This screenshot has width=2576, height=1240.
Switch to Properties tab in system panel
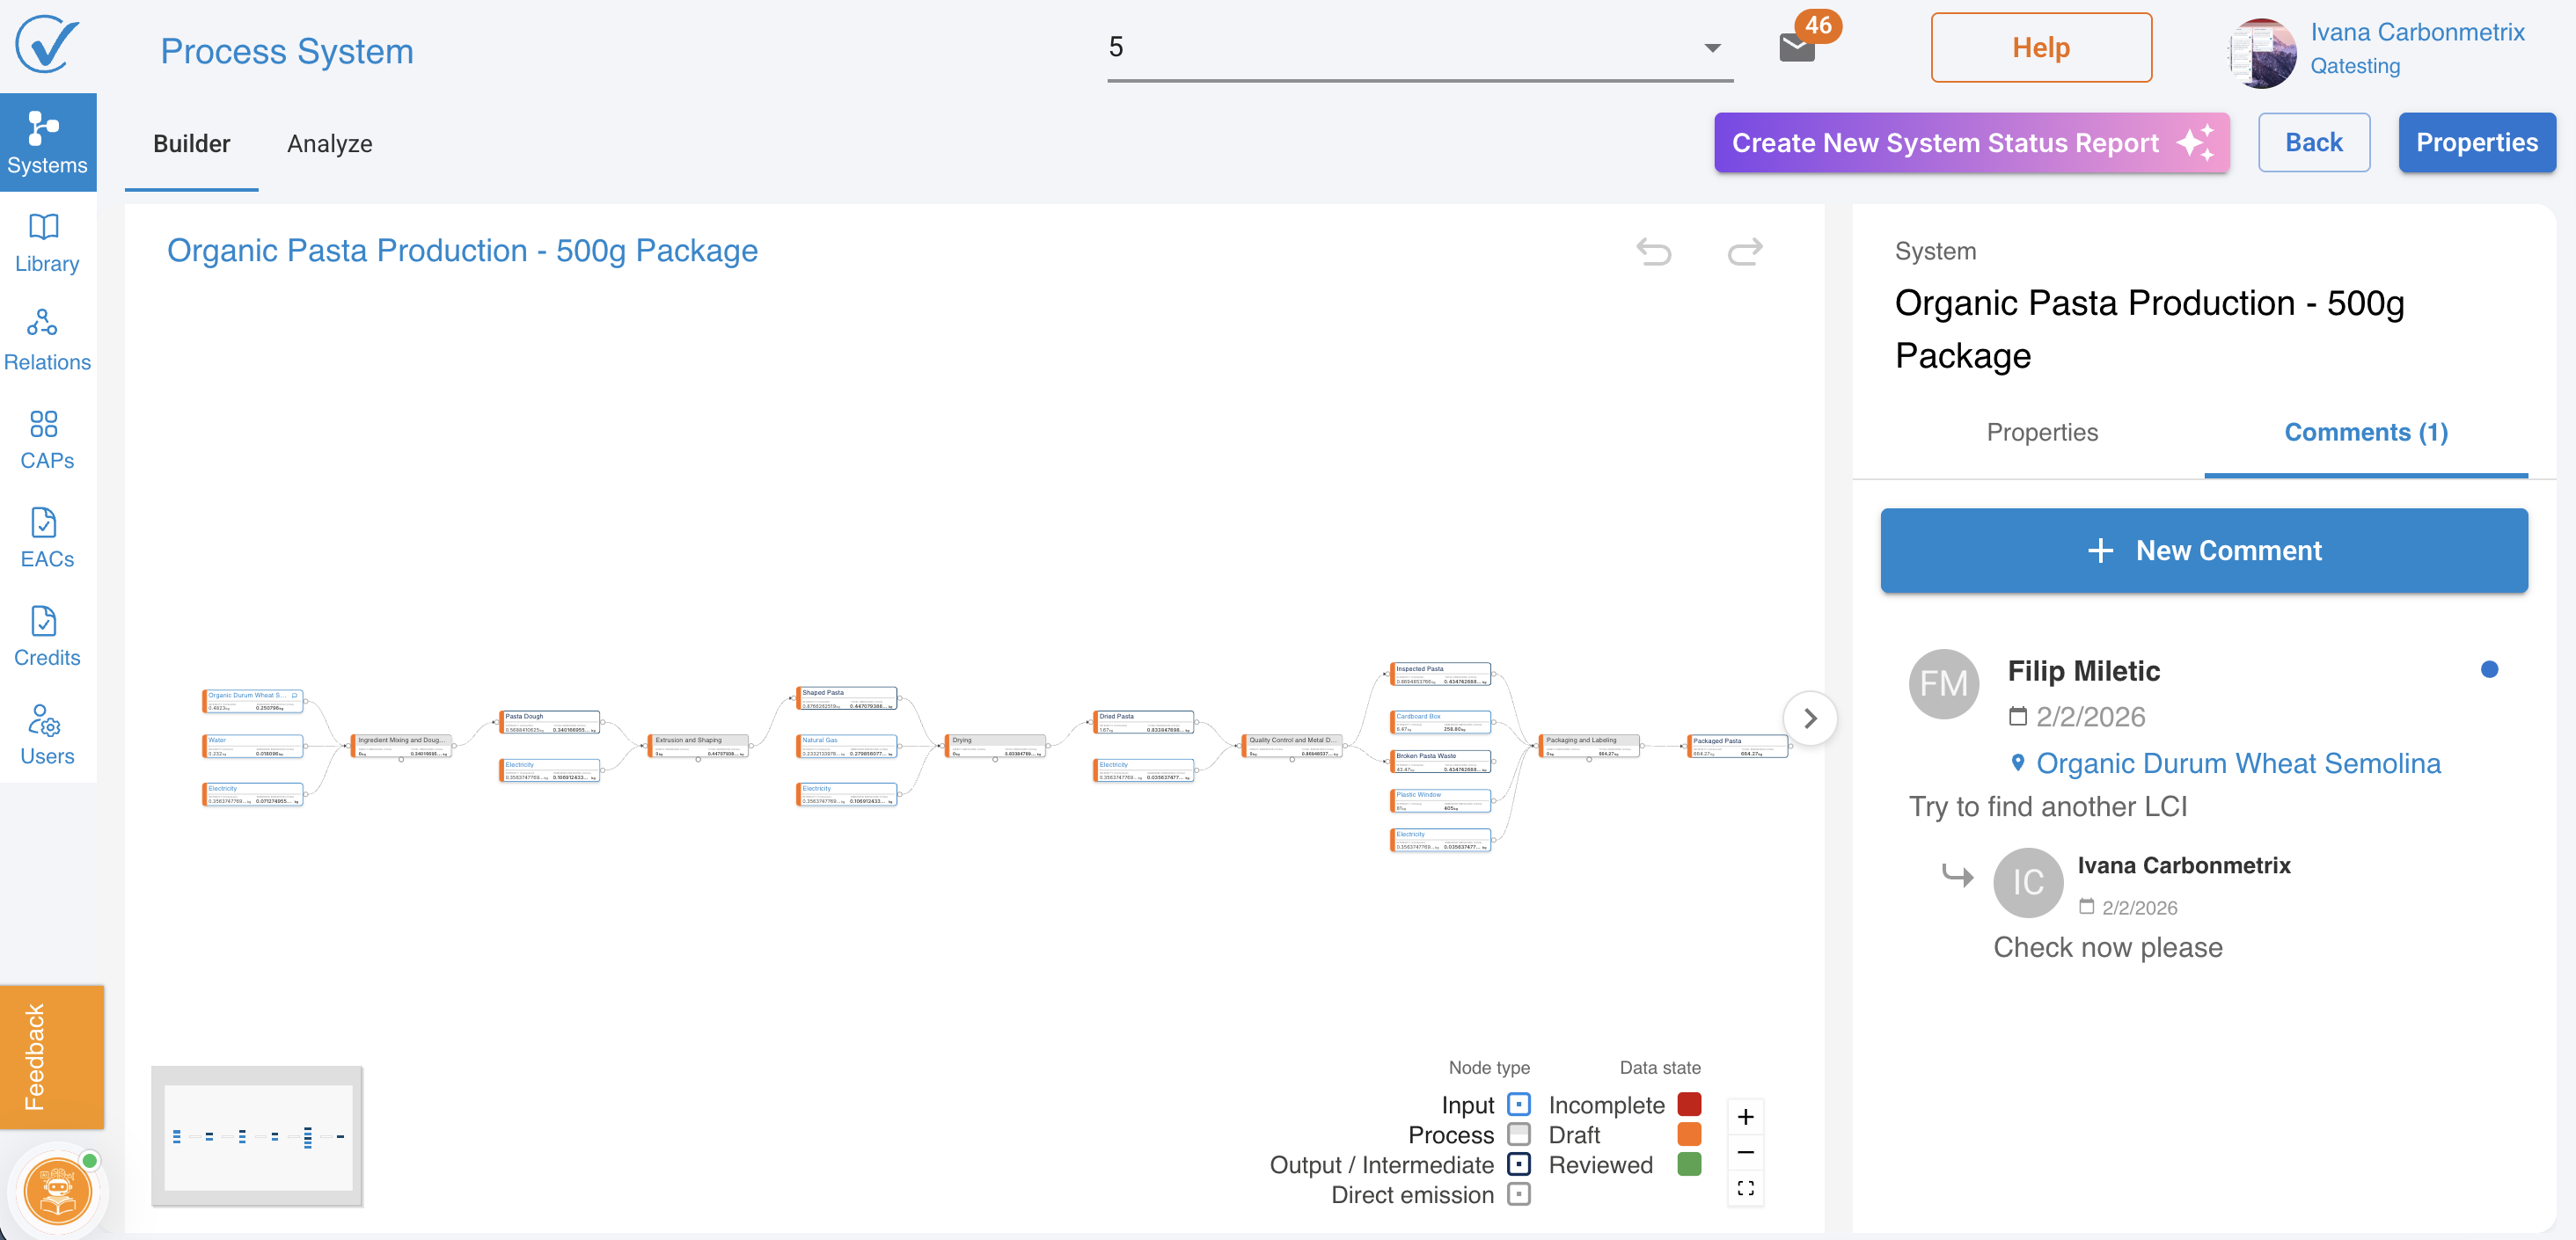2041,432
